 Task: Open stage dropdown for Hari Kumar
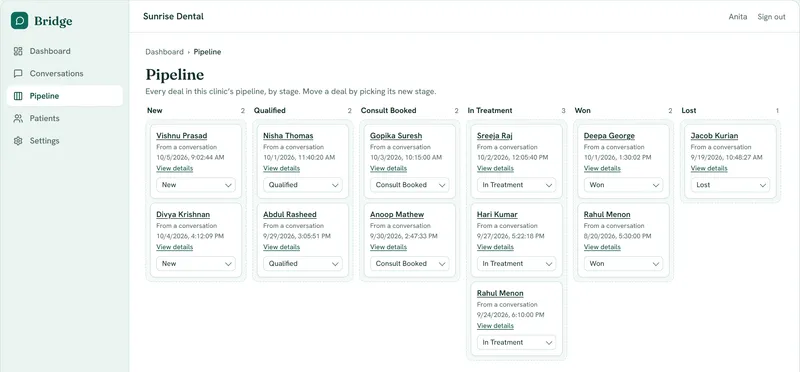[x=516, y=264]
